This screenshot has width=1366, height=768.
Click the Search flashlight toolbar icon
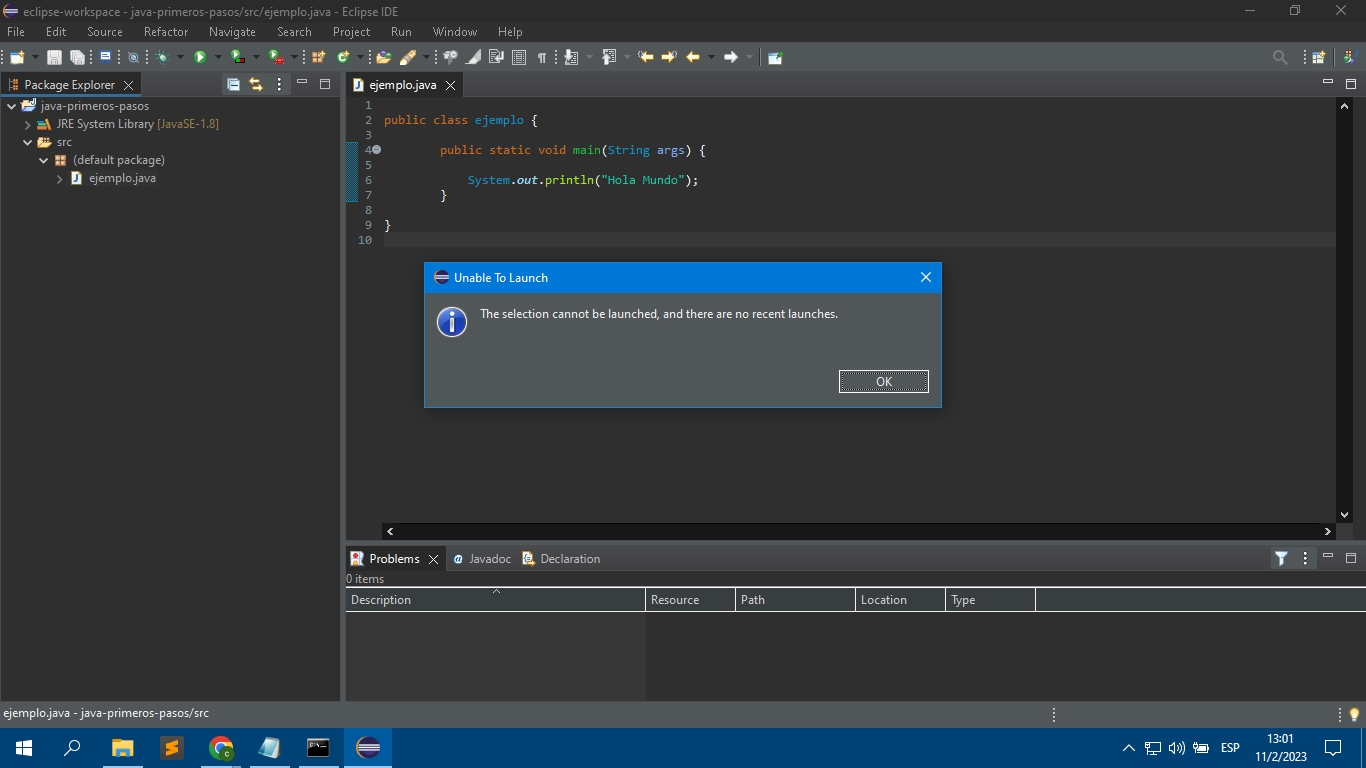(x=407, y=57)
